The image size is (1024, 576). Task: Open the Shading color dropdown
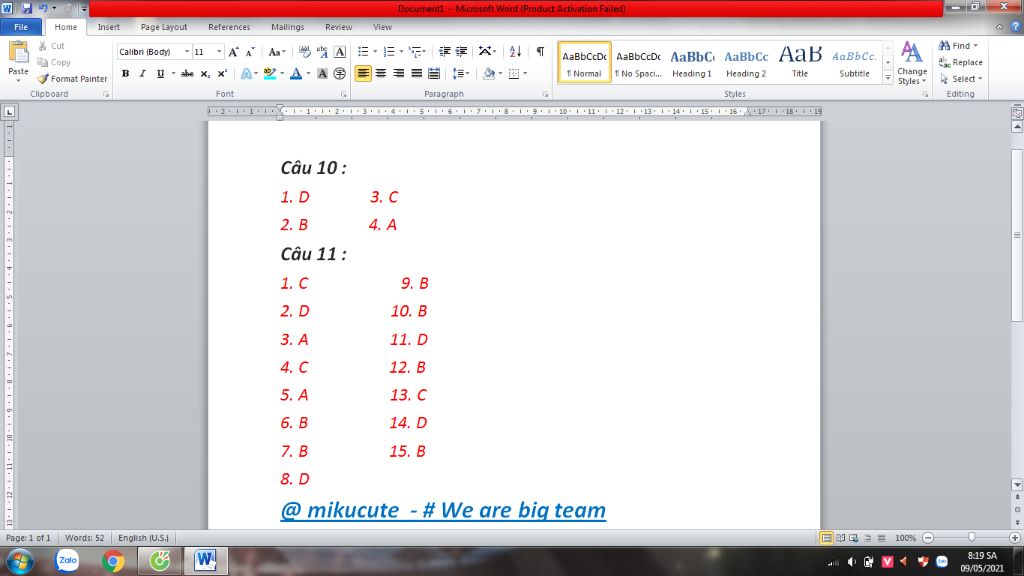click(x=500, y=74)
